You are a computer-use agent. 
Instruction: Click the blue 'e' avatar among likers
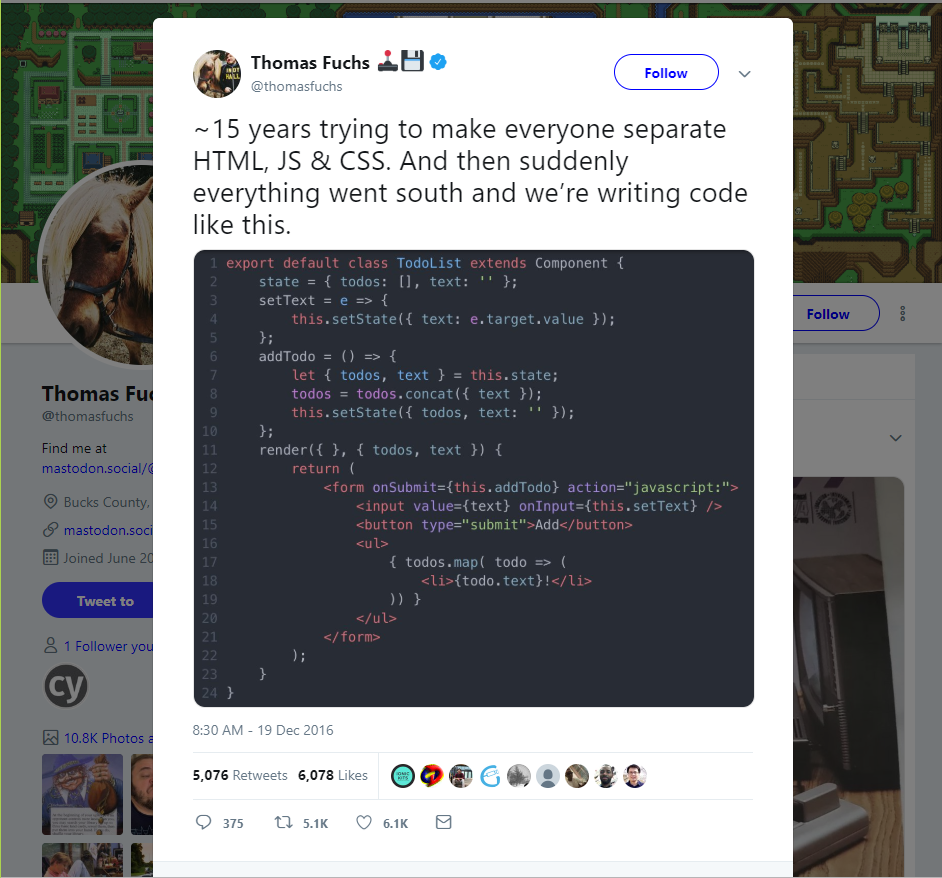pyautogui.click(x=490, y=776)
